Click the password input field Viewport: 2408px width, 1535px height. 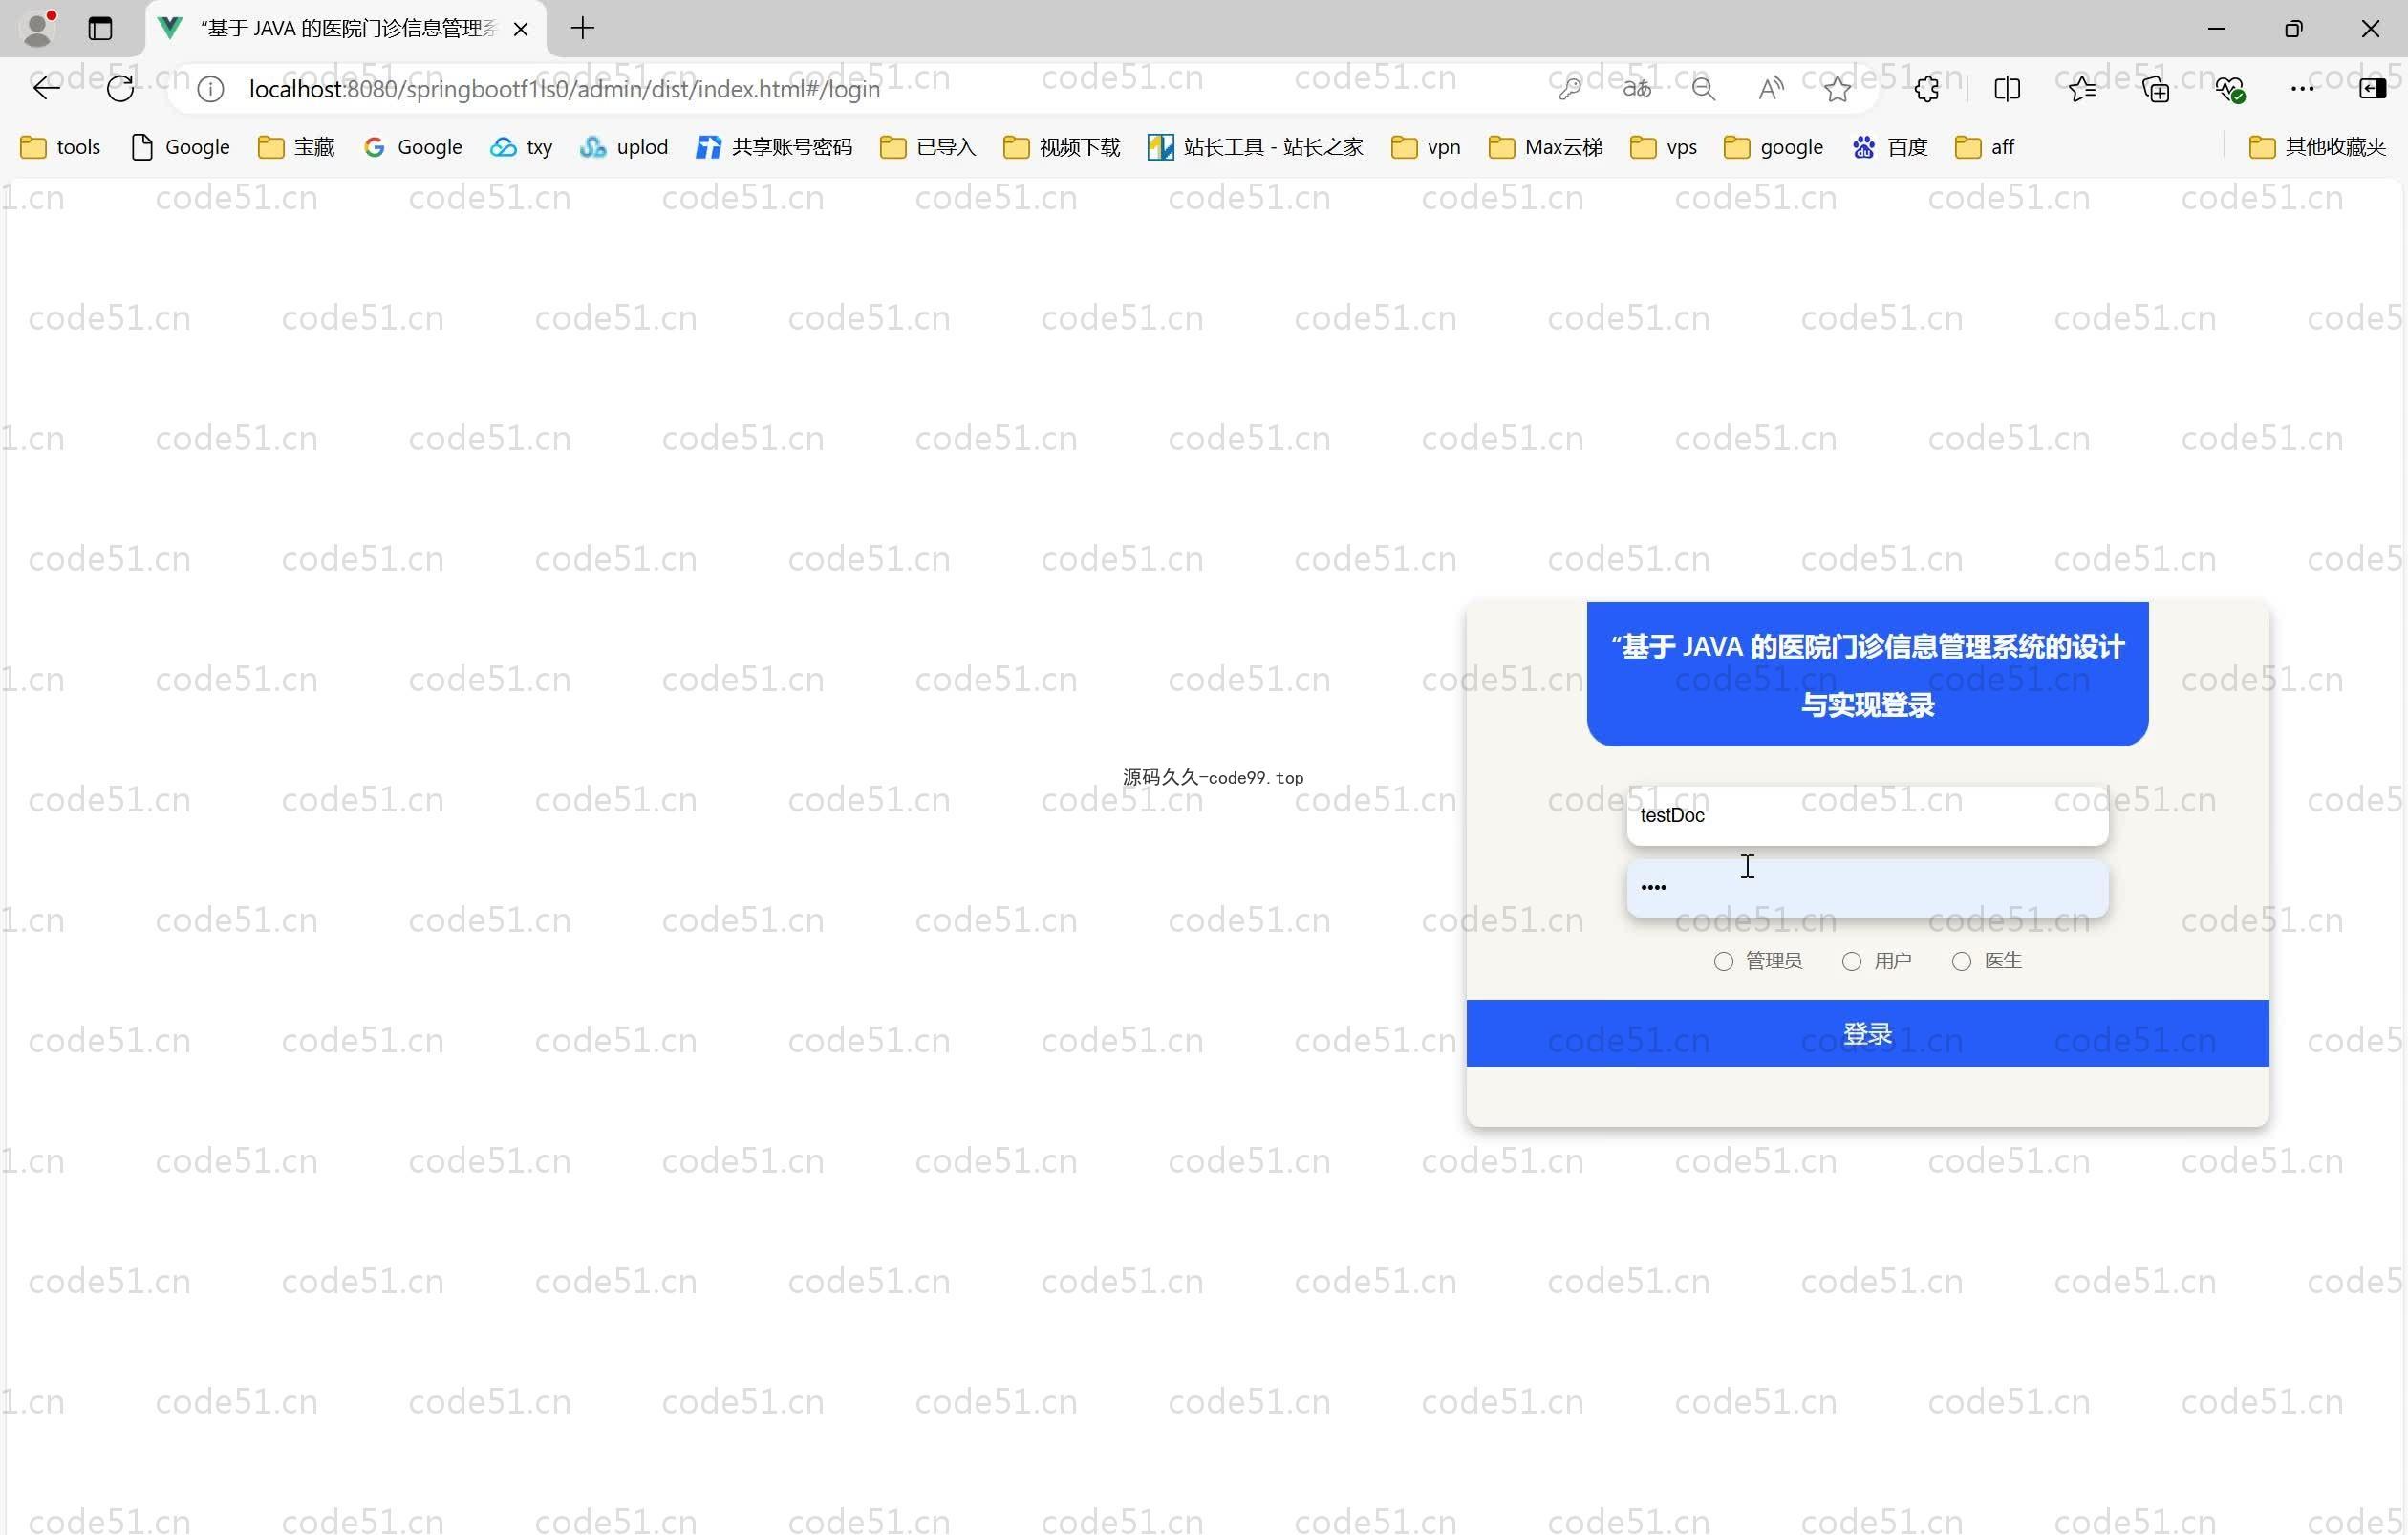click(x=1867, y=888)
